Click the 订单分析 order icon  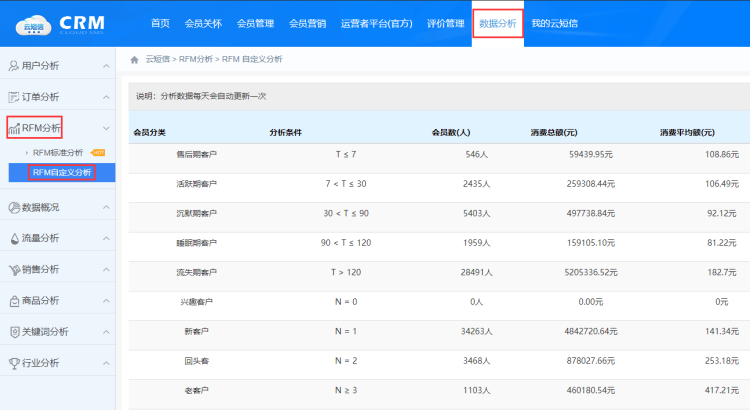pos(13,97)
